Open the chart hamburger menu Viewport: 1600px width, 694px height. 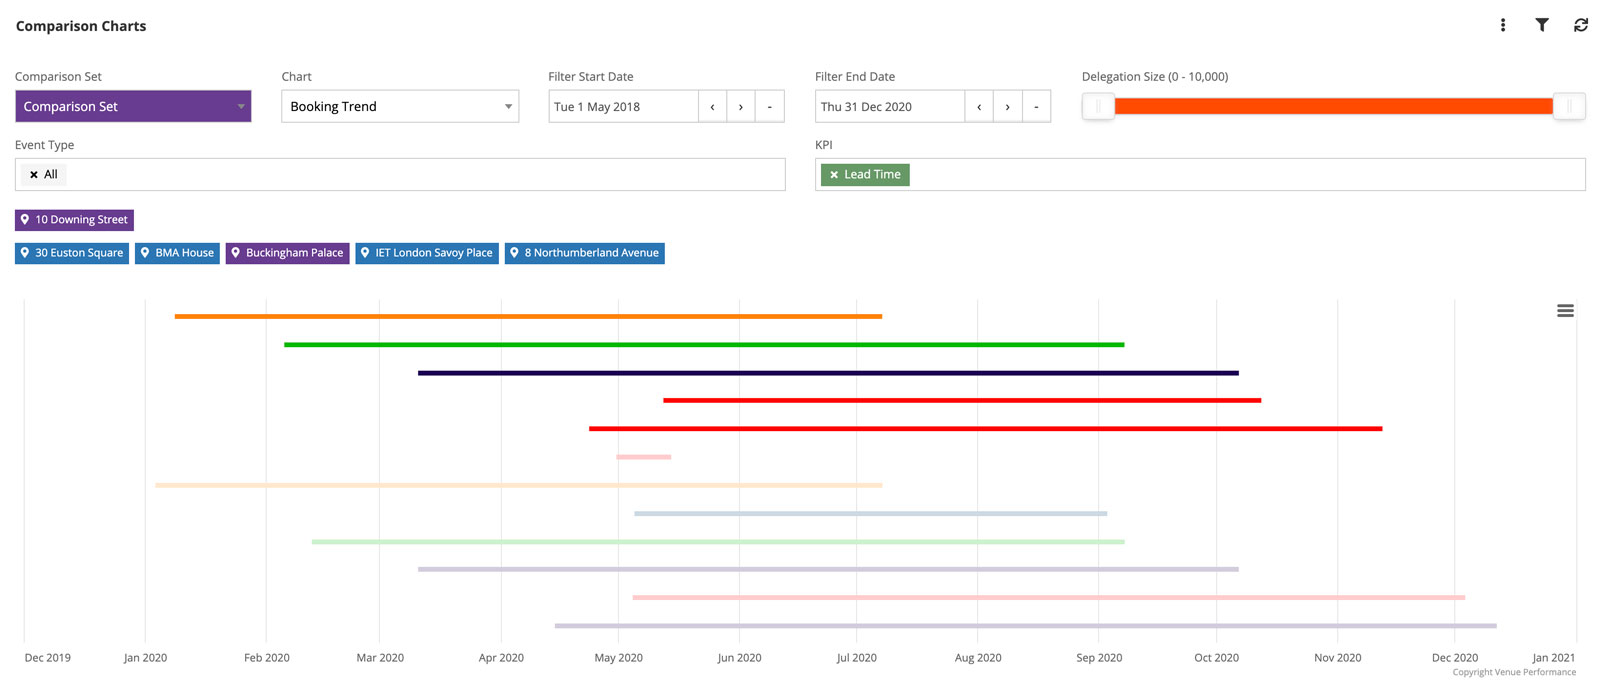click(x=1565, y=311)
